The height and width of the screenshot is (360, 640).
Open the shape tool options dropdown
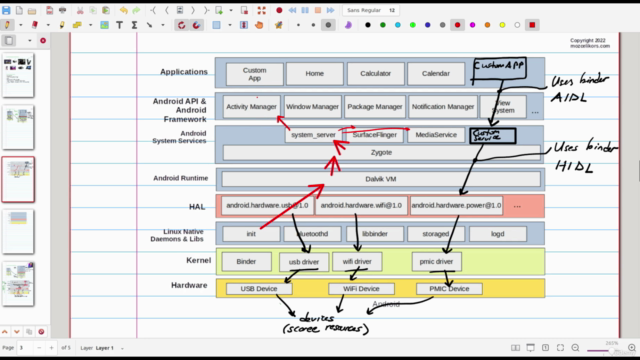pyautogui.click(x=90, y=25)
